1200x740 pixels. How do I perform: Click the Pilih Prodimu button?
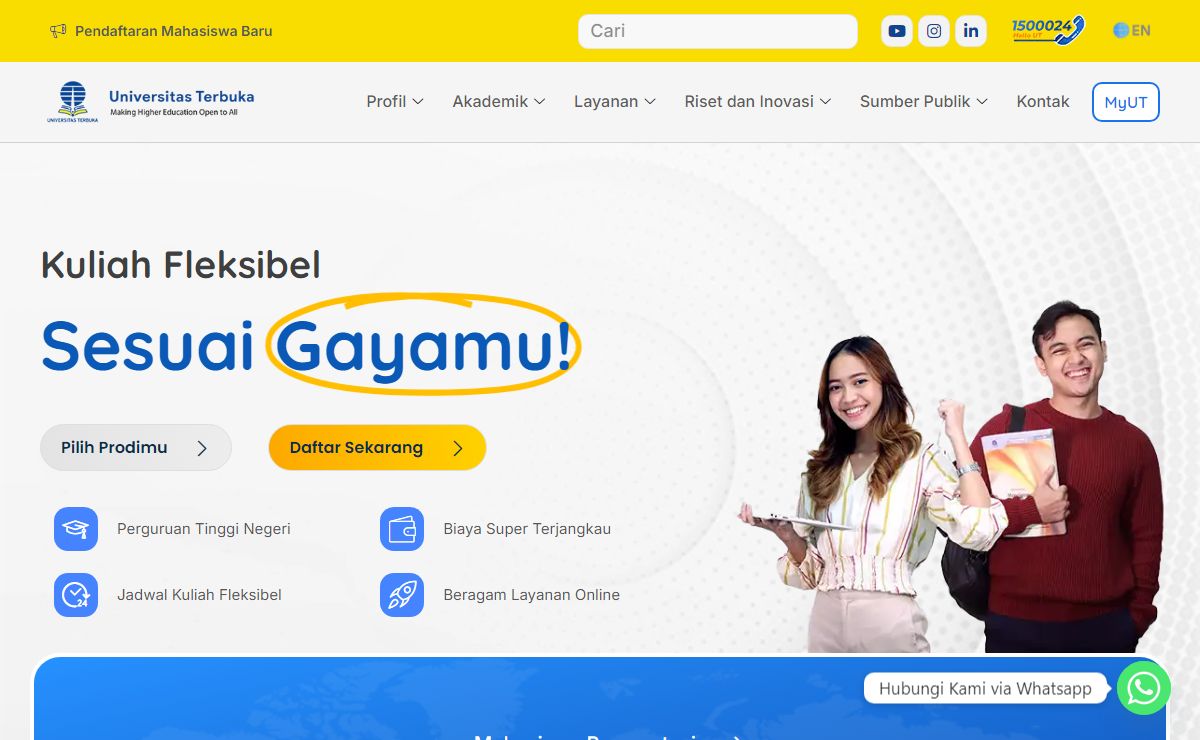pos(136,448)
